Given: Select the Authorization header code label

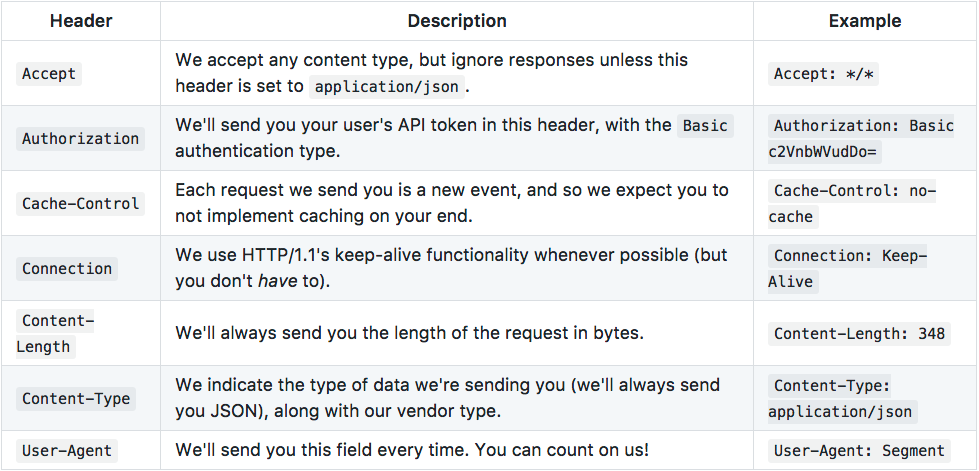Looking at the screenshot, I should 81,139.
